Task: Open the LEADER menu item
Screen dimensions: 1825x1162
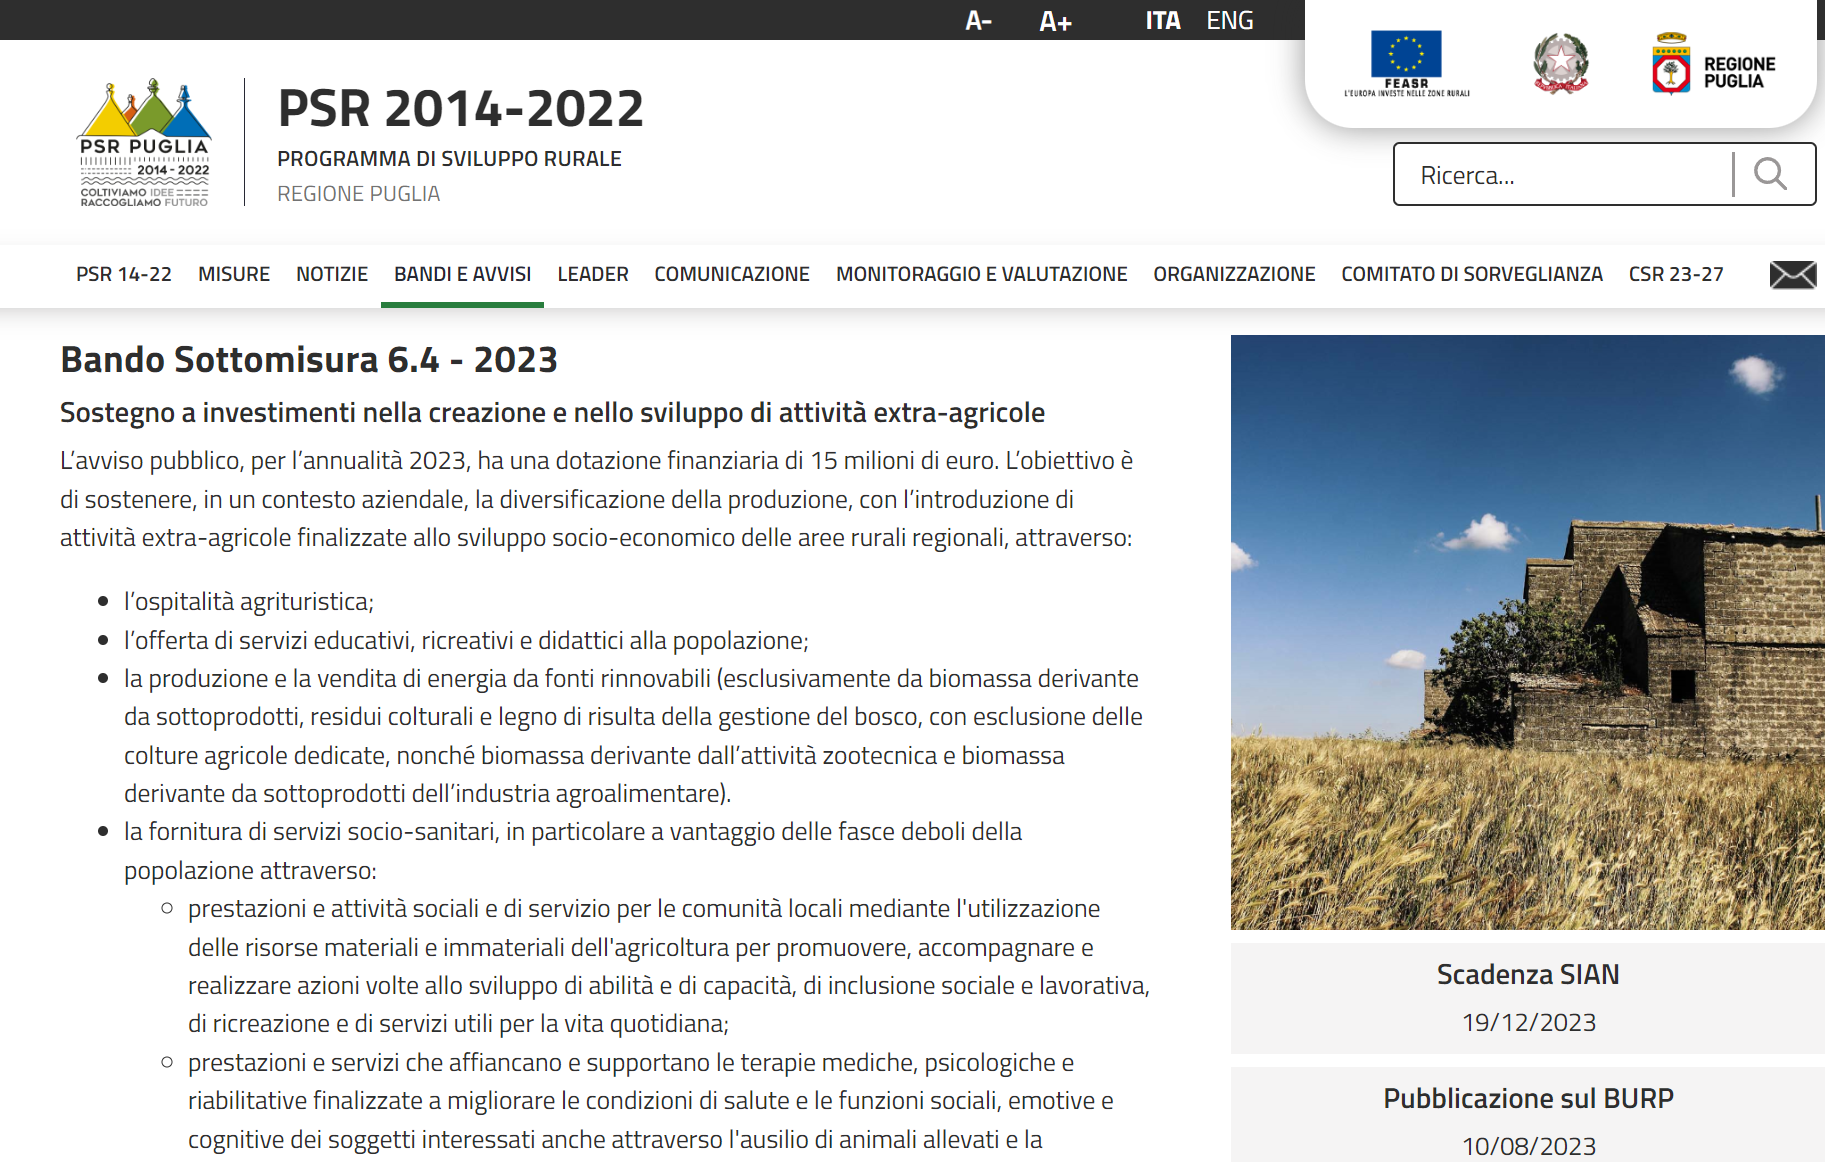Action: tap(593, 274)
